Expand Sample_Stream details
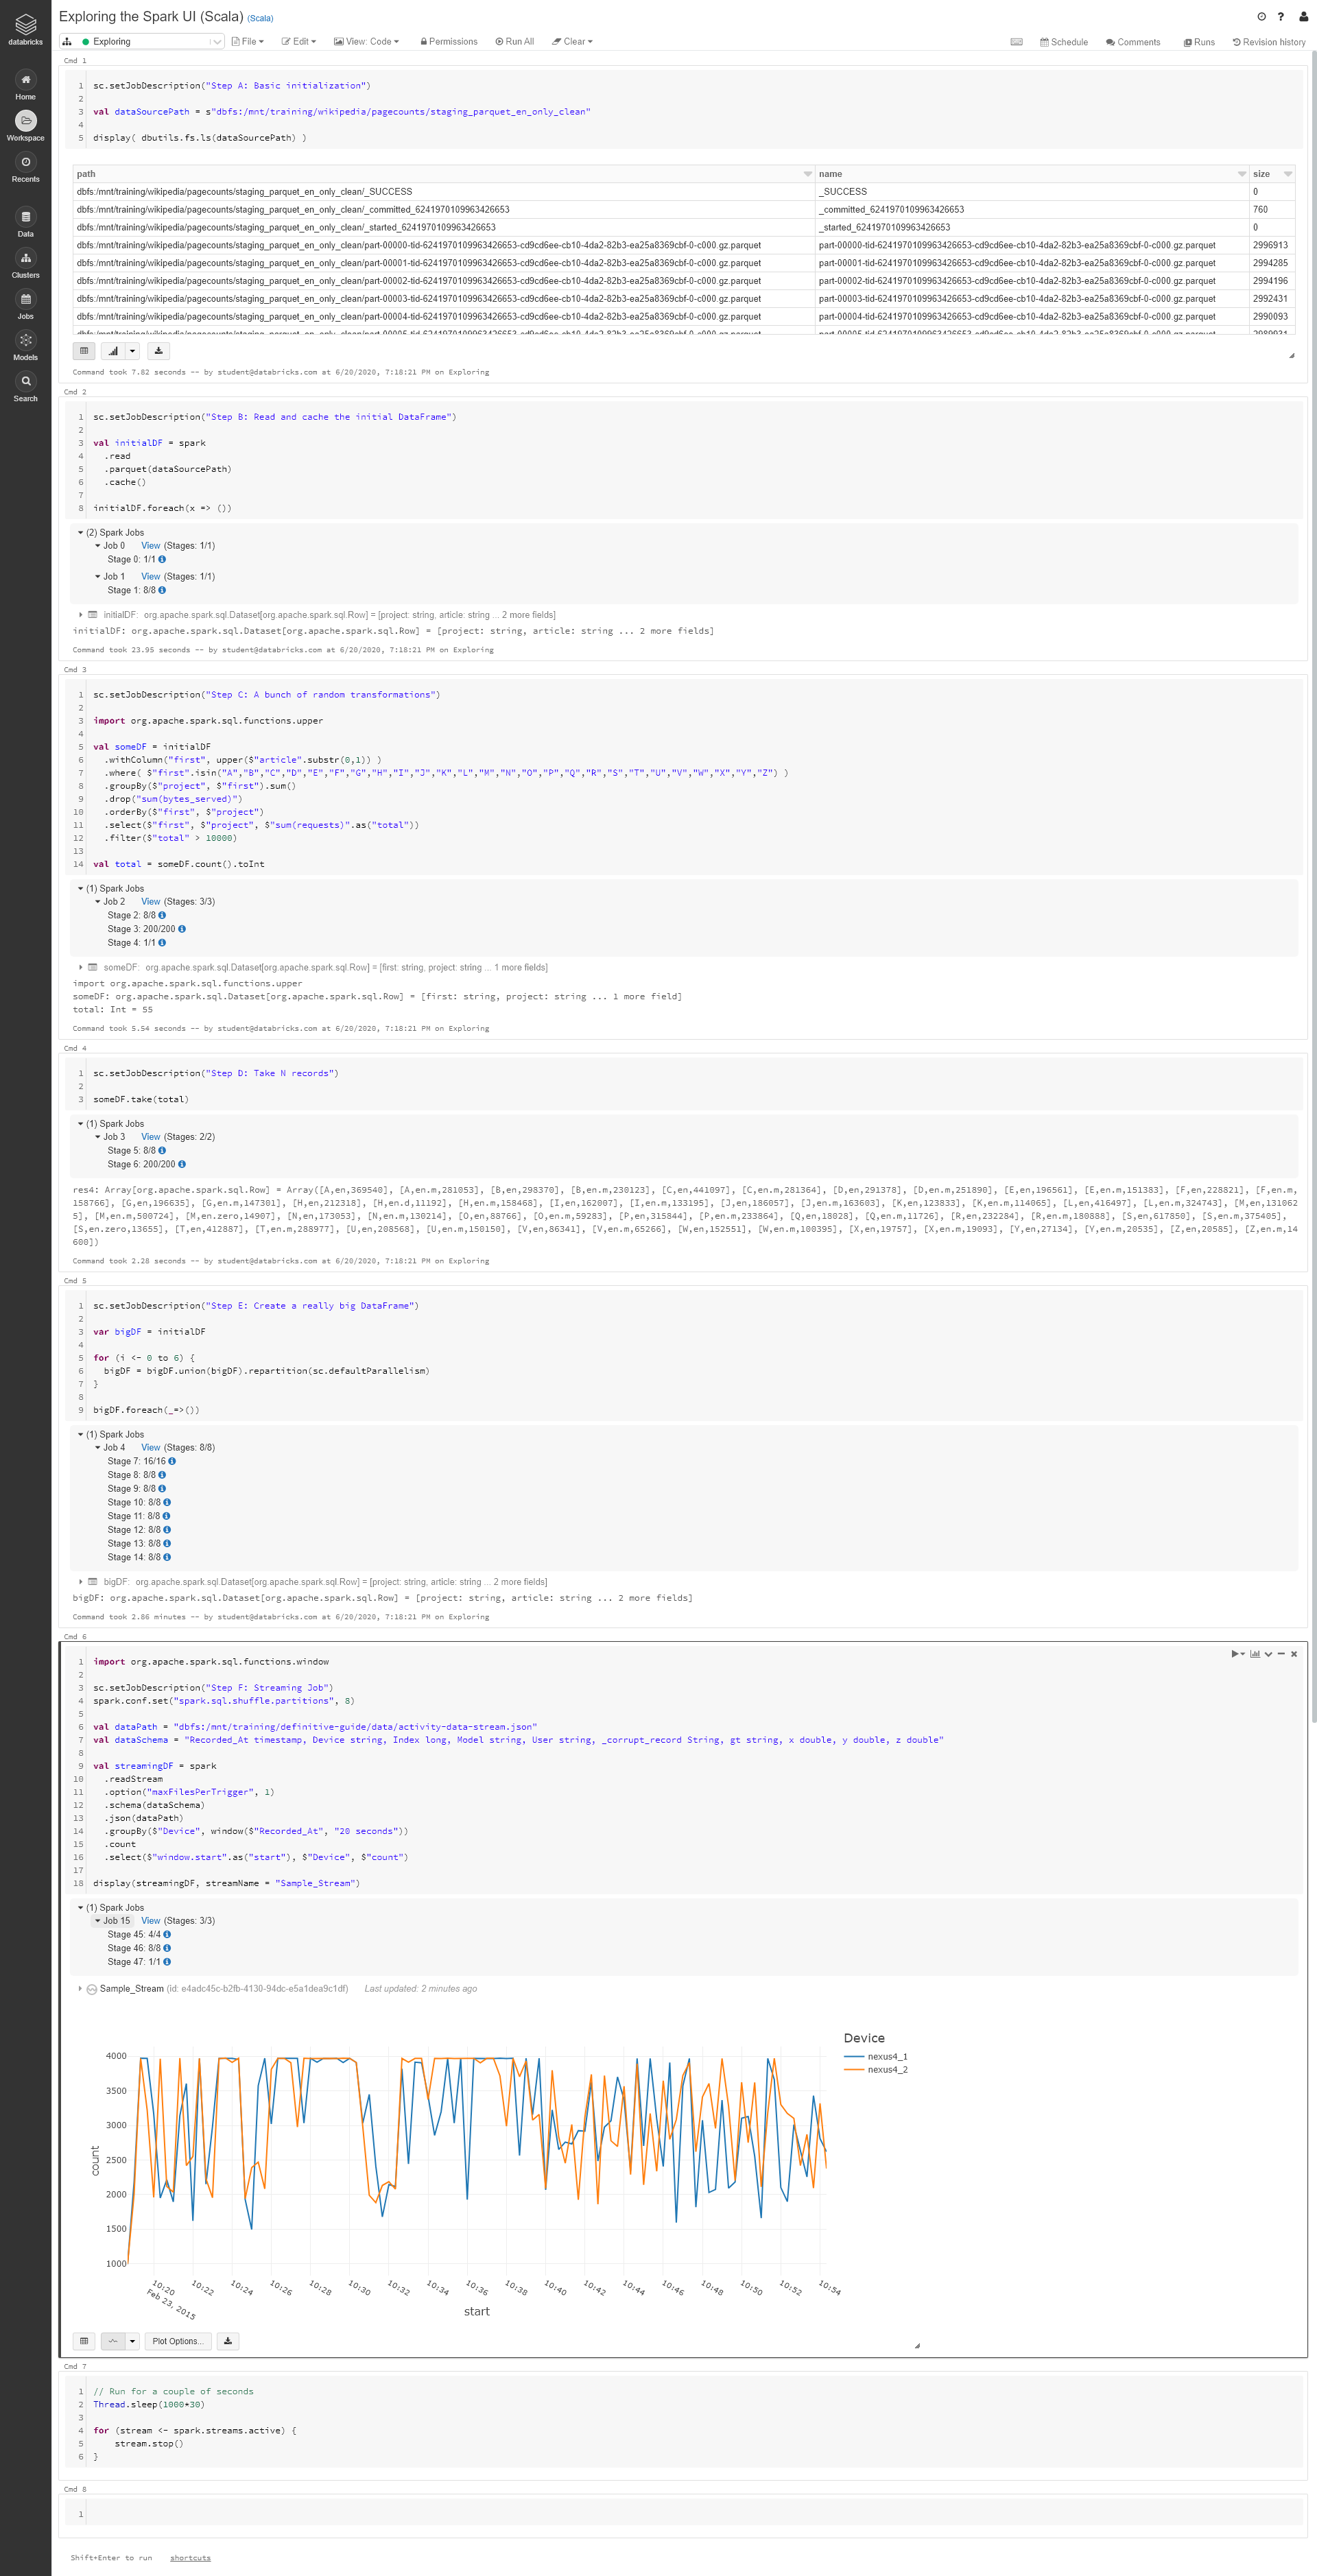 [81, 1988]
